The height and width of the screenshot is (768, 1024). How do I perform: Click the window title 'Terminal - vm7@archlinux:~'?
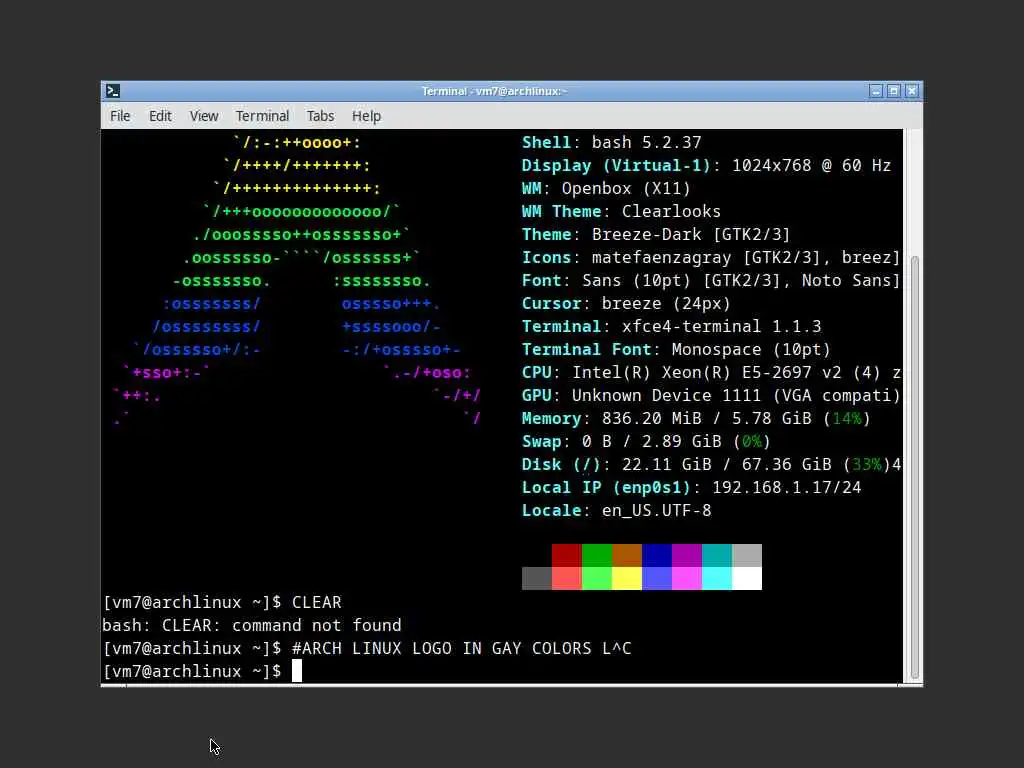click(x=494, y=91)
